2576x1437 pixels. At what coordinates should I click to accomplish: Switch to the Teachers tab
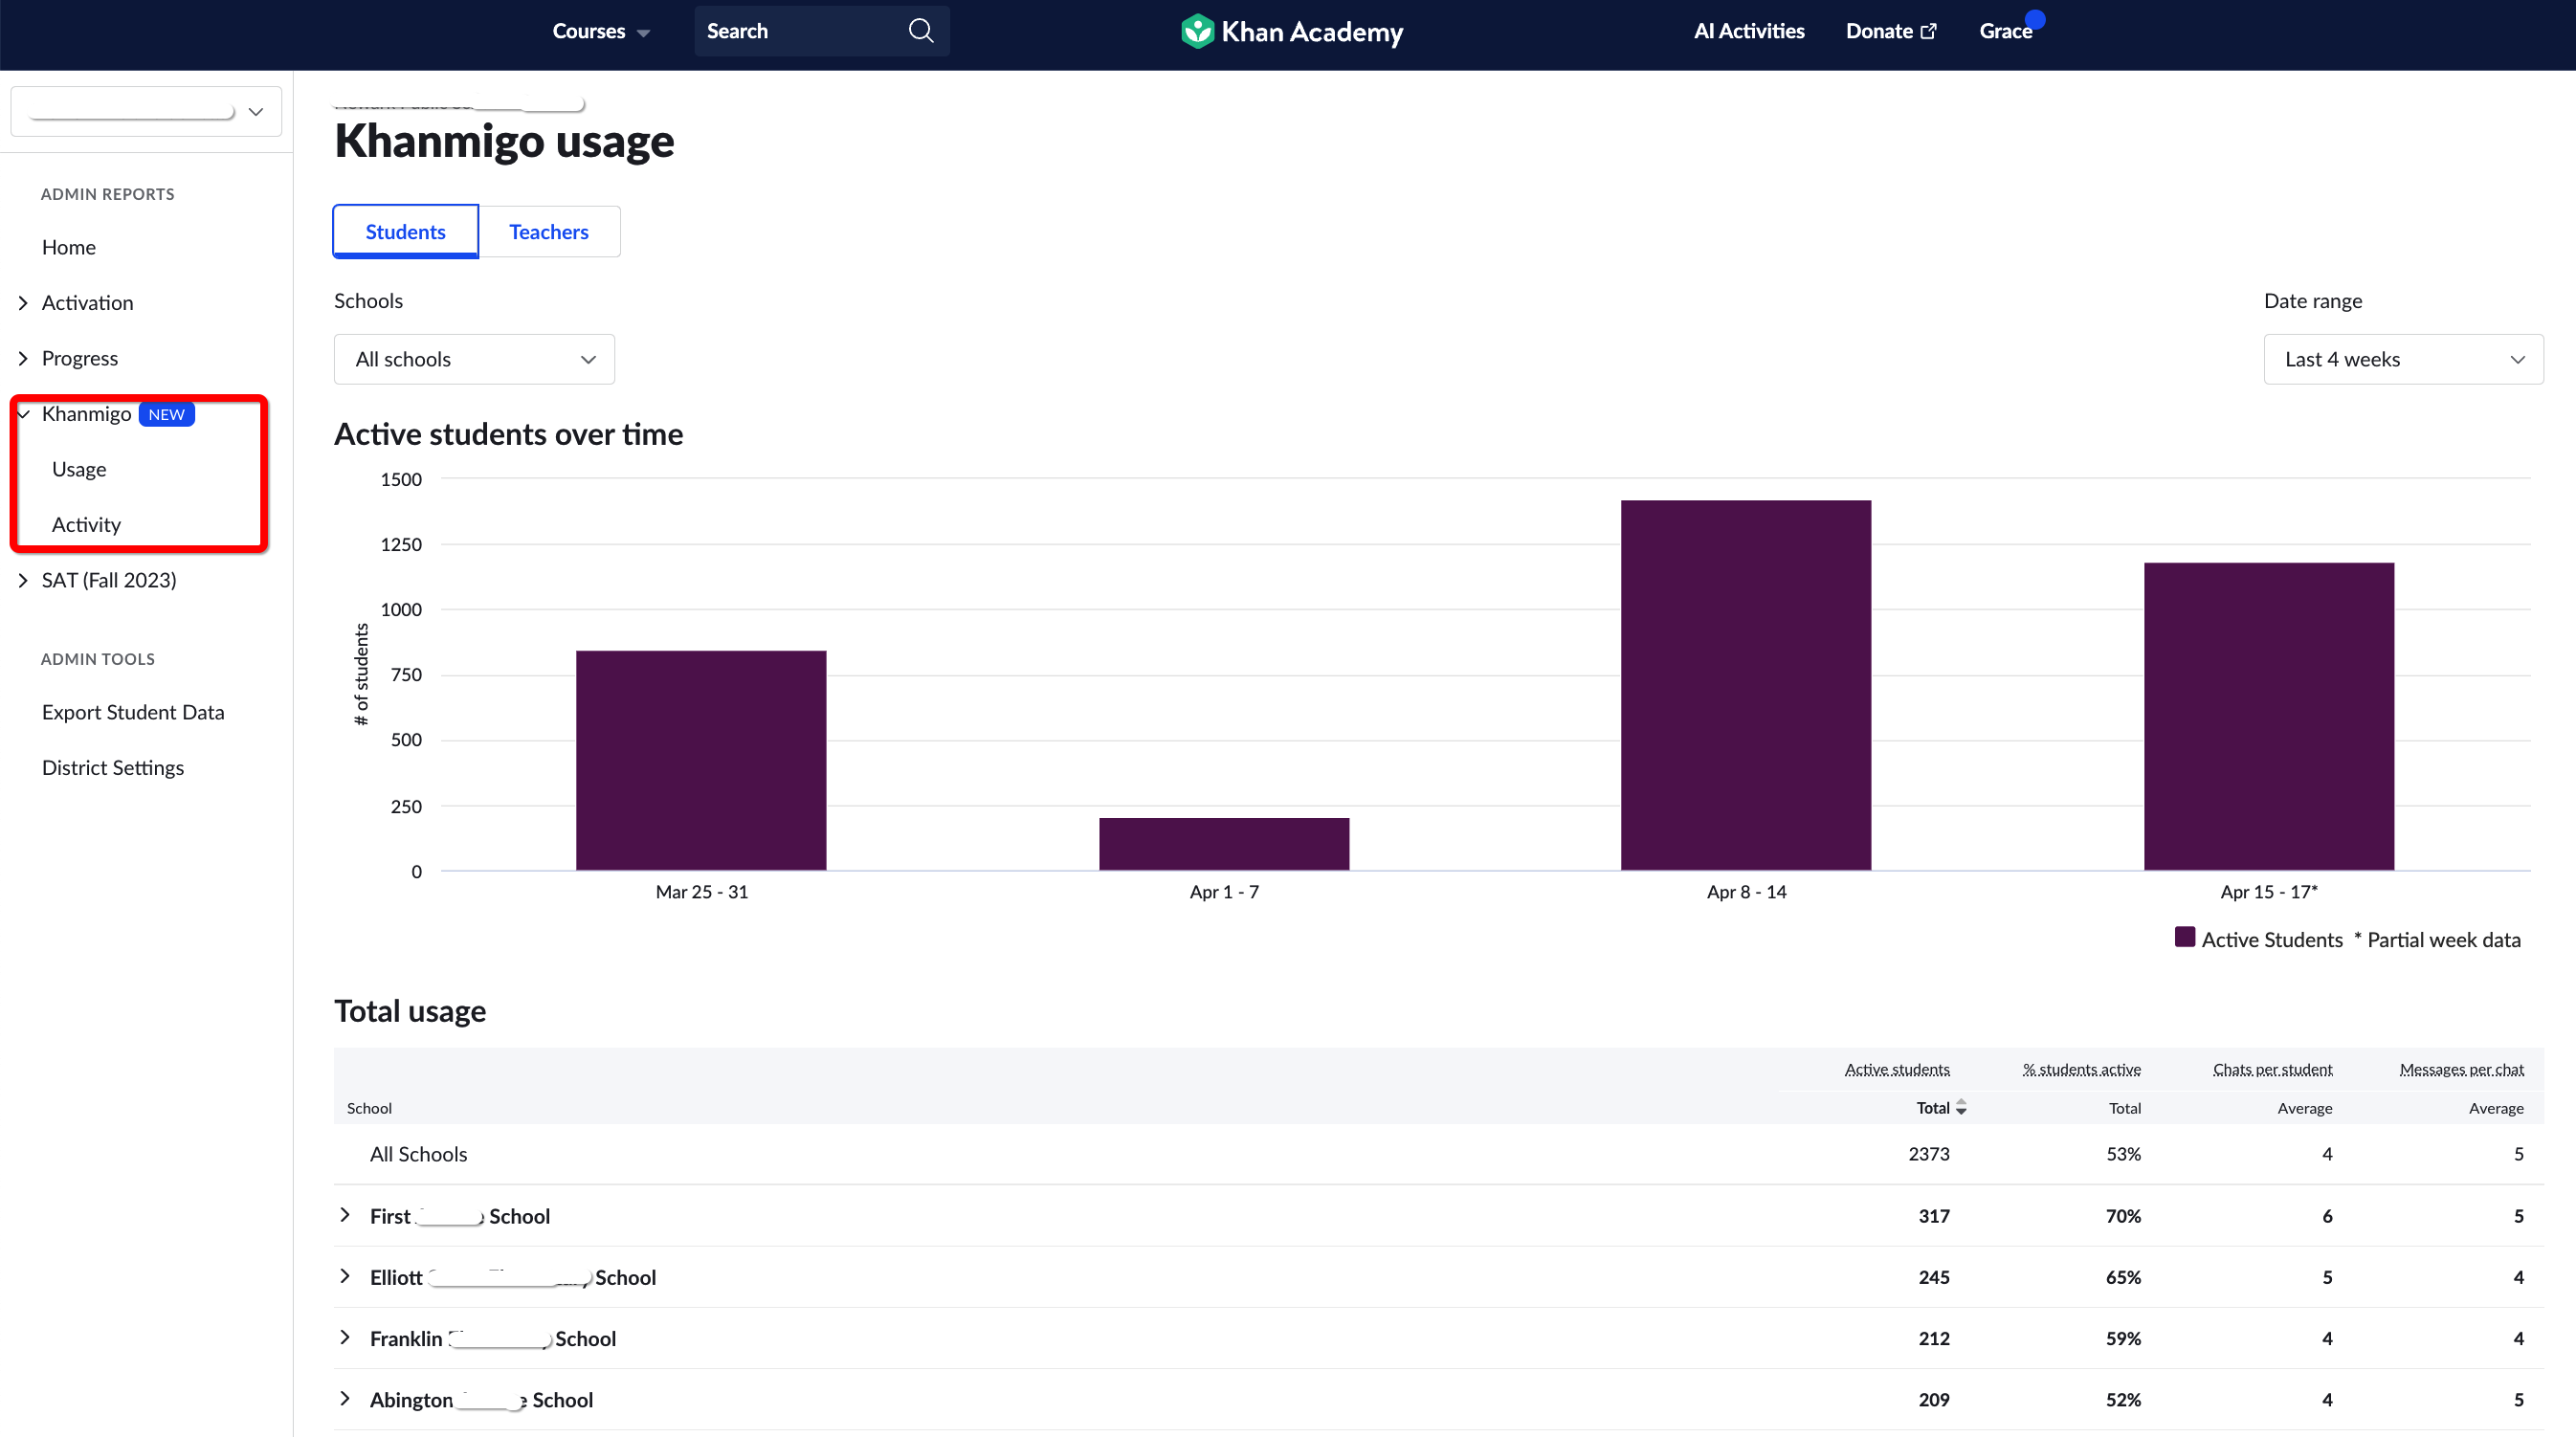[x=549, y=231]
